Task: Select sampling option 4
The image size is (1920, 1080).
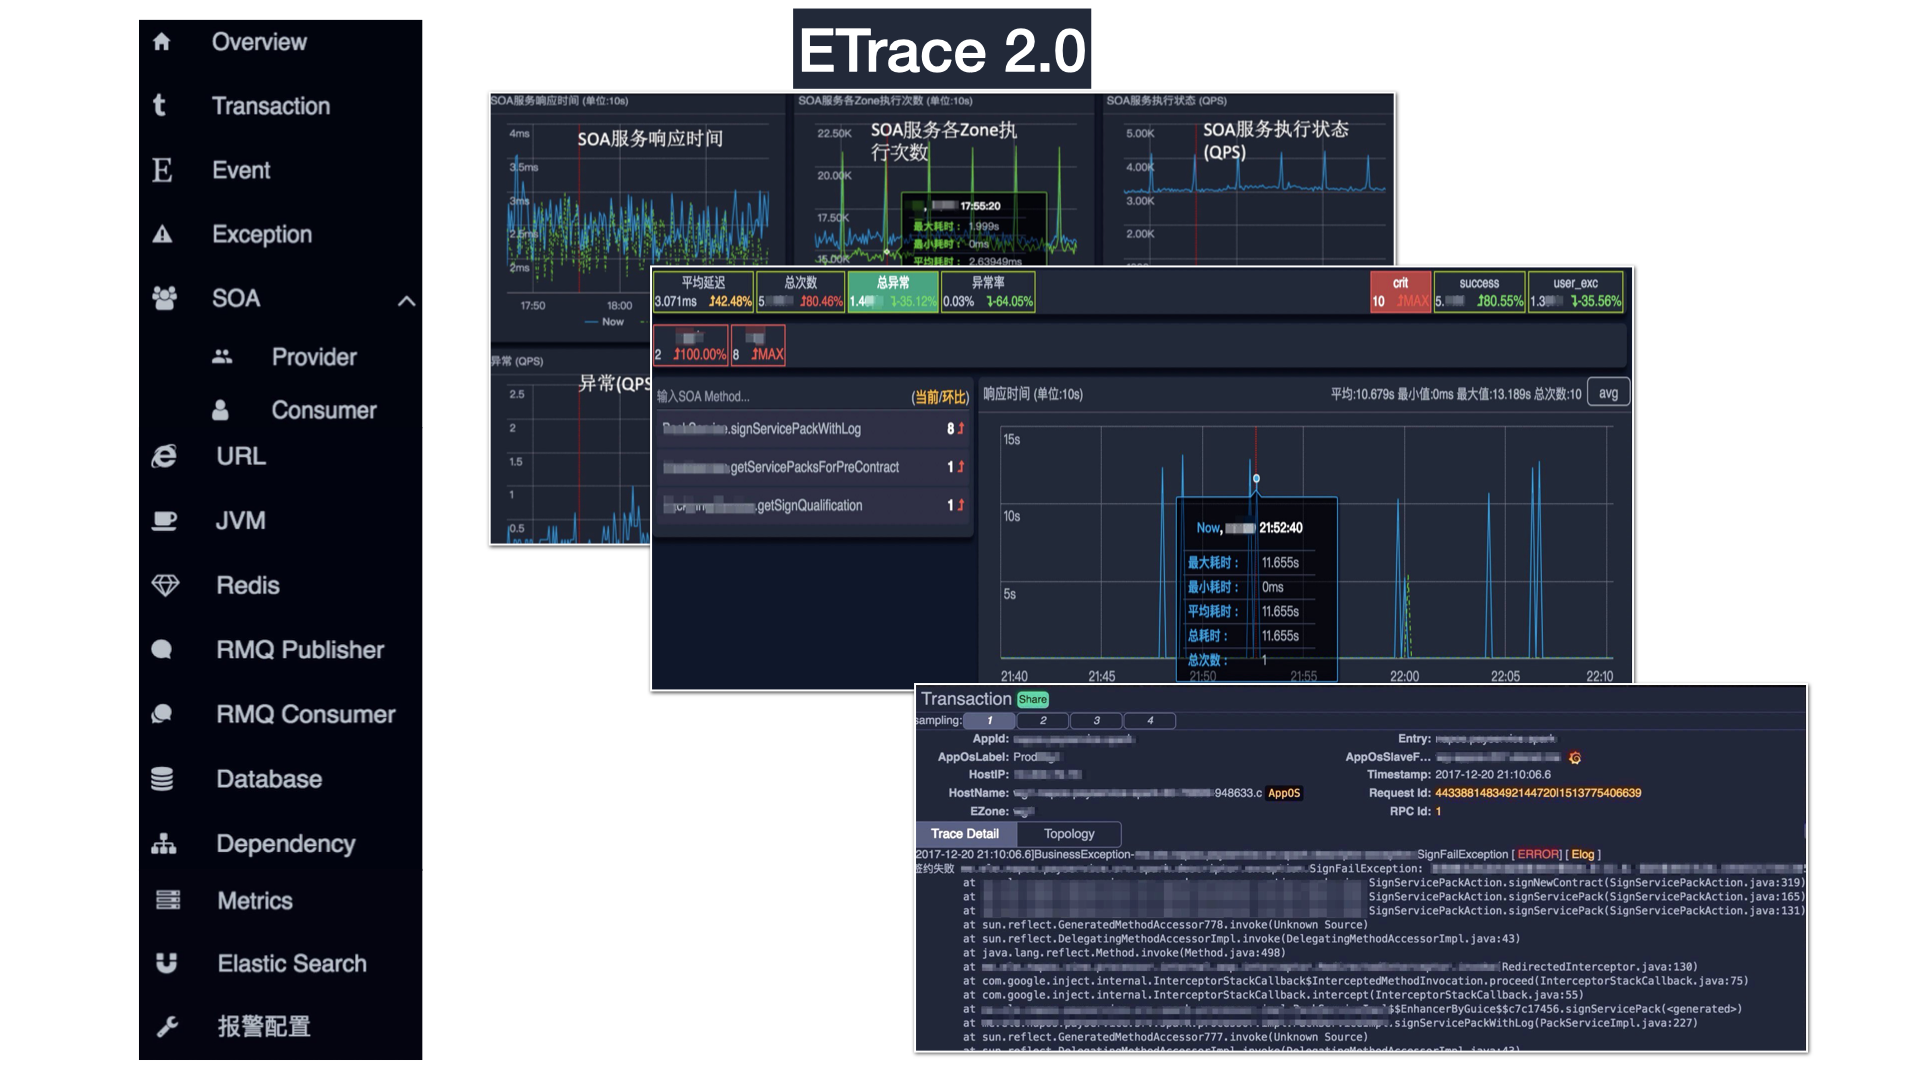Action: coord(1150,721)
